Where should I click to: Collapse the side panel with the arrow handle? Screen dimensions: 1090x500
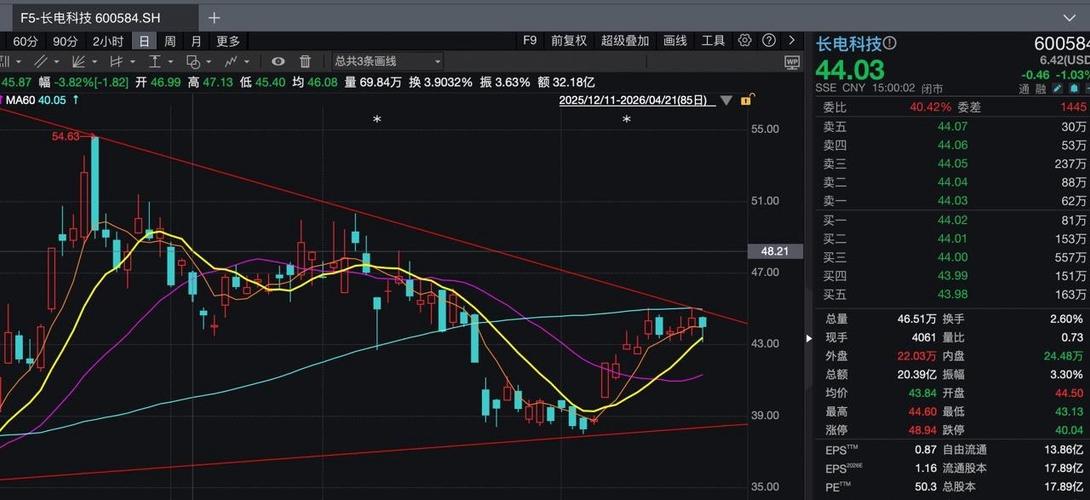tap(808, 339)
